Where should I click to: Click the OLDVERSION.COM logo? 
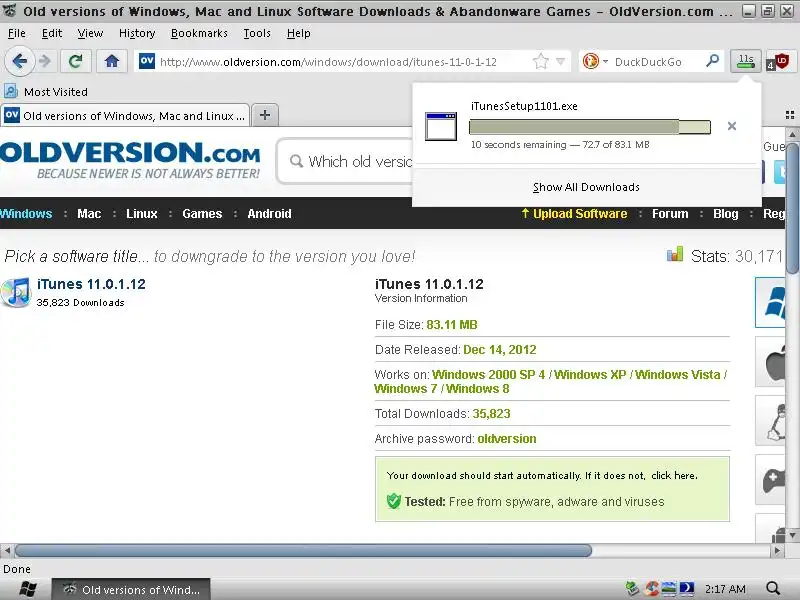tap(130, 160)
